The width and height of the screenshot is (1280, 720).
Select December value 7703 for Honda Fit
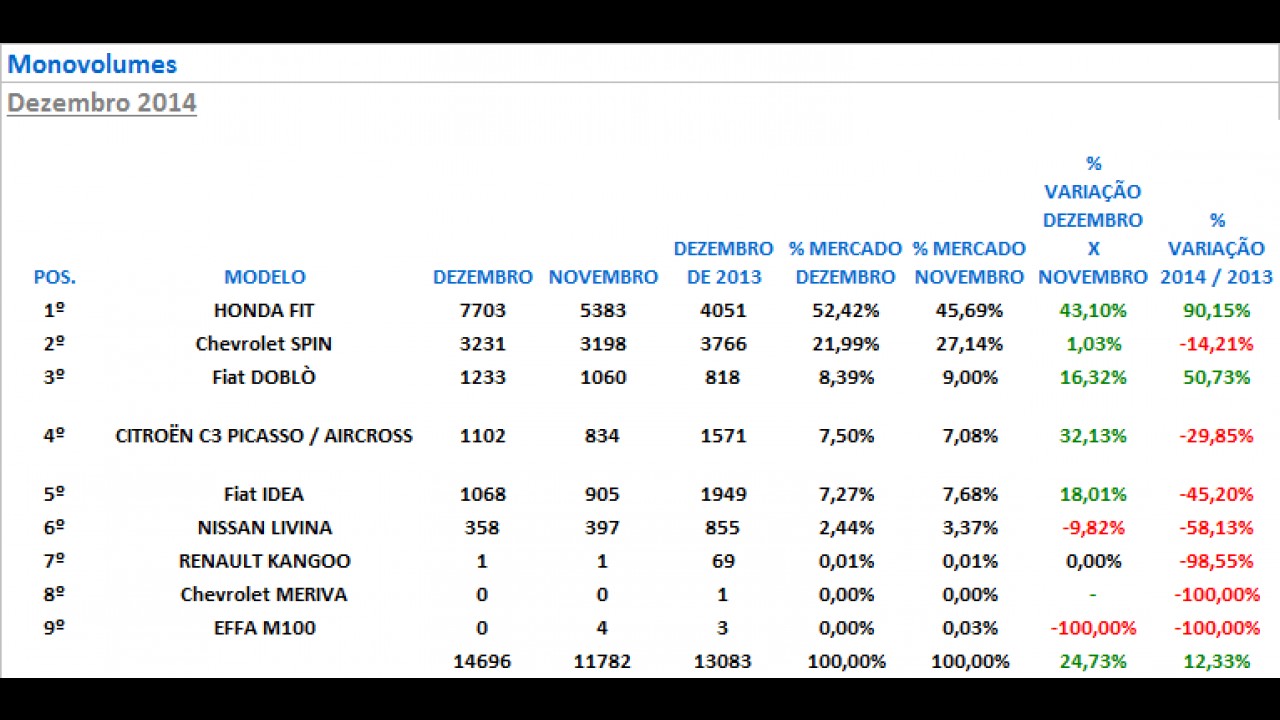click(482, 311)
